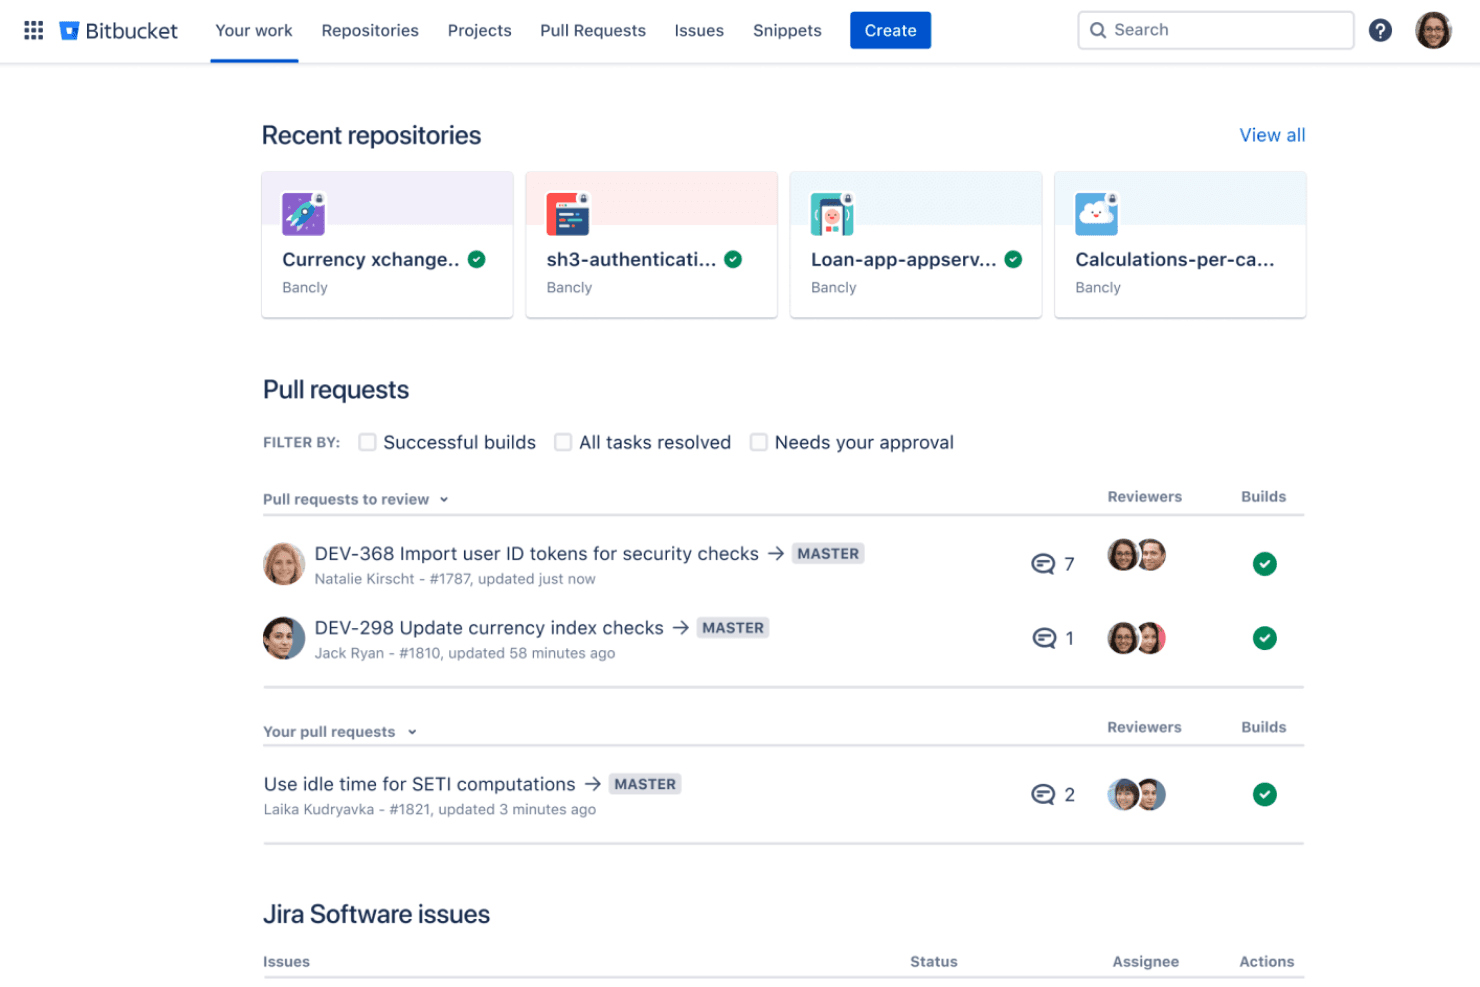Click build status check next to sh3-authenticati
The width and height of the screenshot is (1480, 987).
pos(733,259)
